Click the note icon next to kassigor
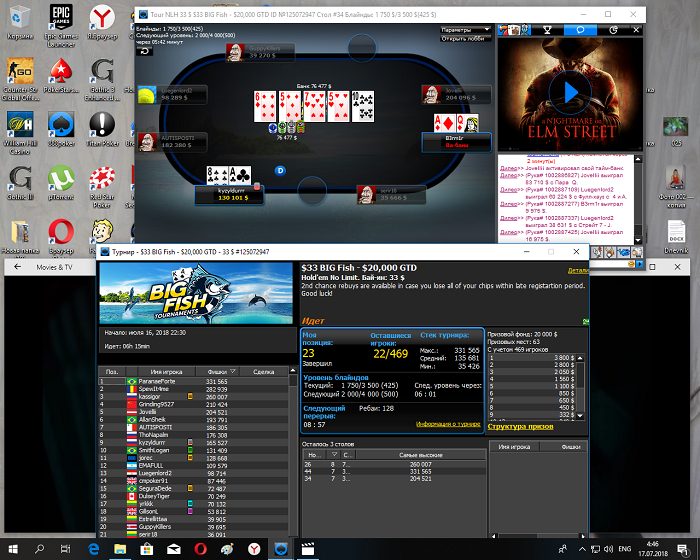The image size is (700, 560). click(190, 397)
